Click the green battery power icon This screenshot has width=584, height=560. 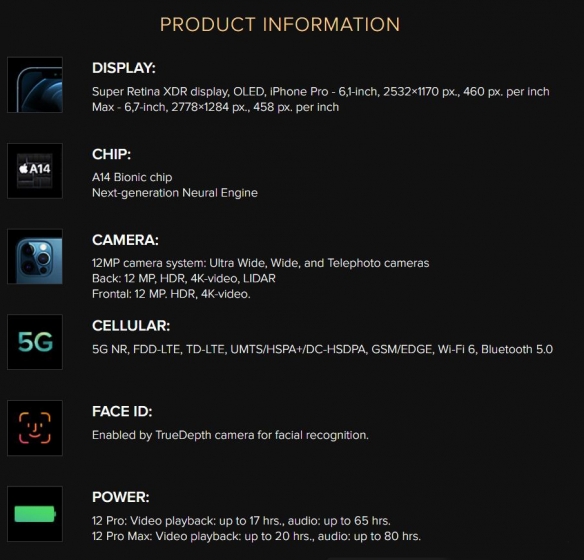(35, 513)
